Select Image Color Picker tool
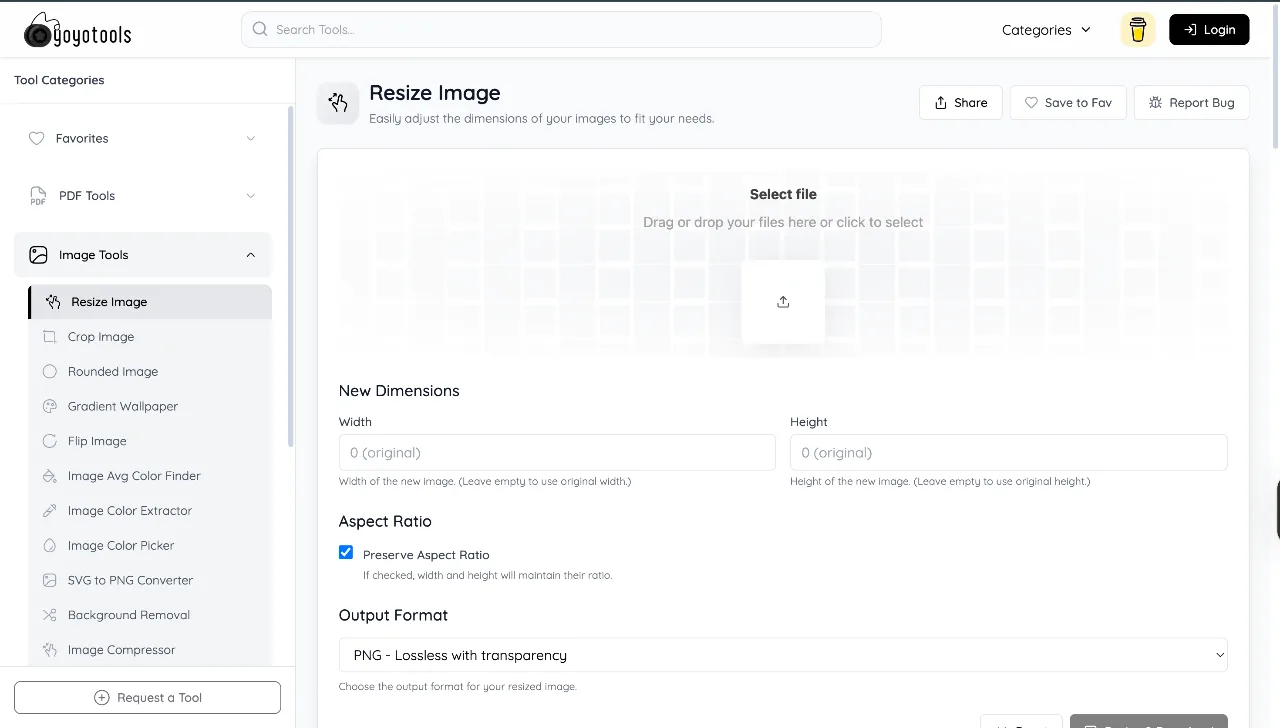Image resolution: width=1280 pixels, height=728 pixels. 150,546
